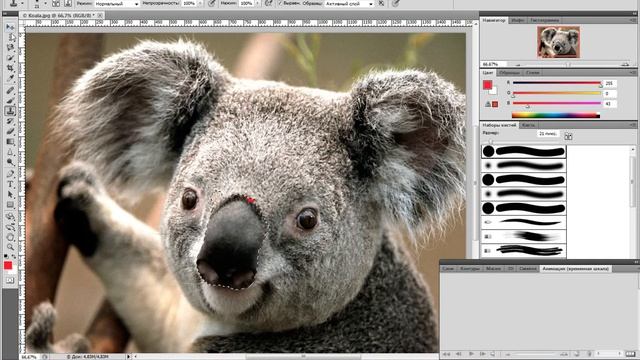Toggle the Clone Source panel from options bar
640x360 pixels.
coord(67,3)
